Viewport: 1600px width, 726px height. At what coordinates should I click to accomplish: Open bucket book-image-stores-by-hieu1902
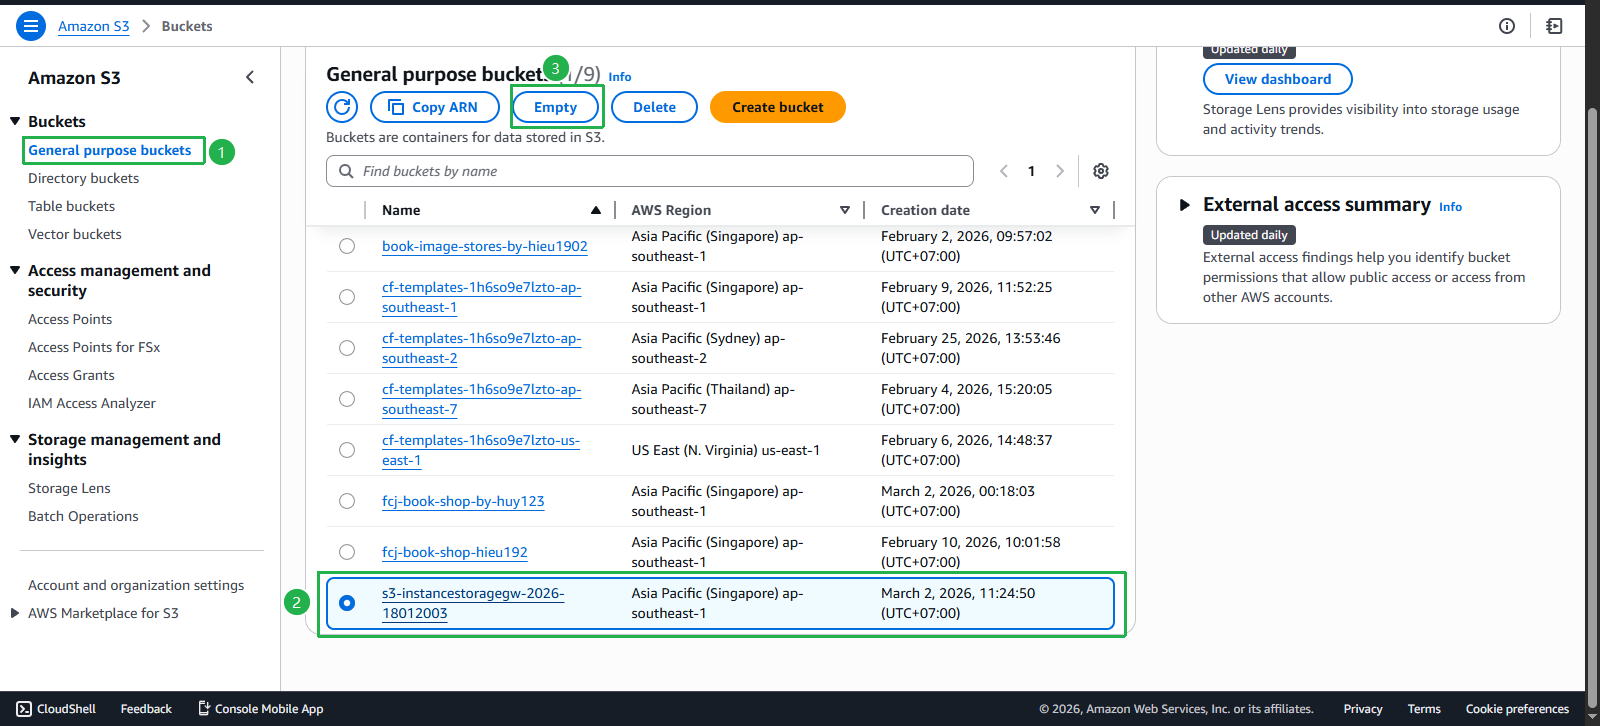pos(485,246)
